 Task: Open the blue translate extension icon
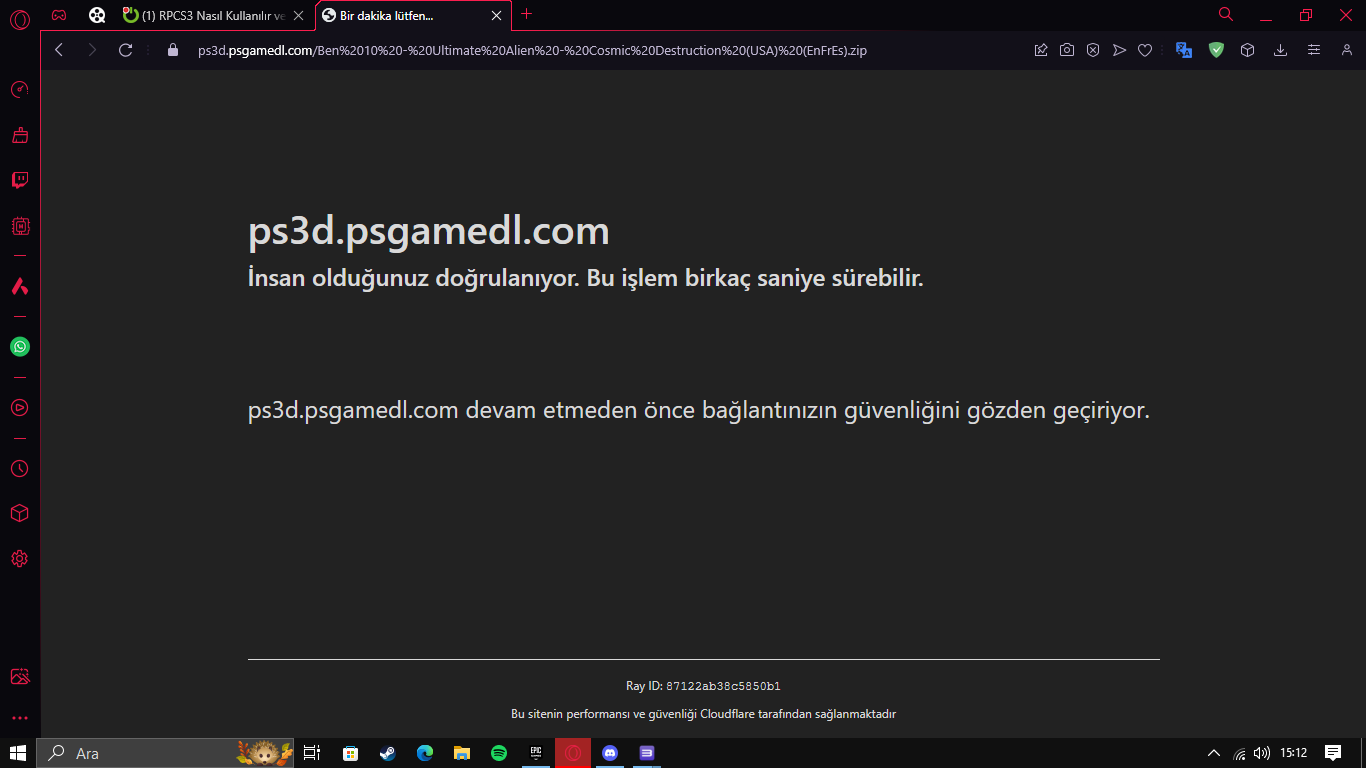pyautogui.click(x=1184, y=50)
